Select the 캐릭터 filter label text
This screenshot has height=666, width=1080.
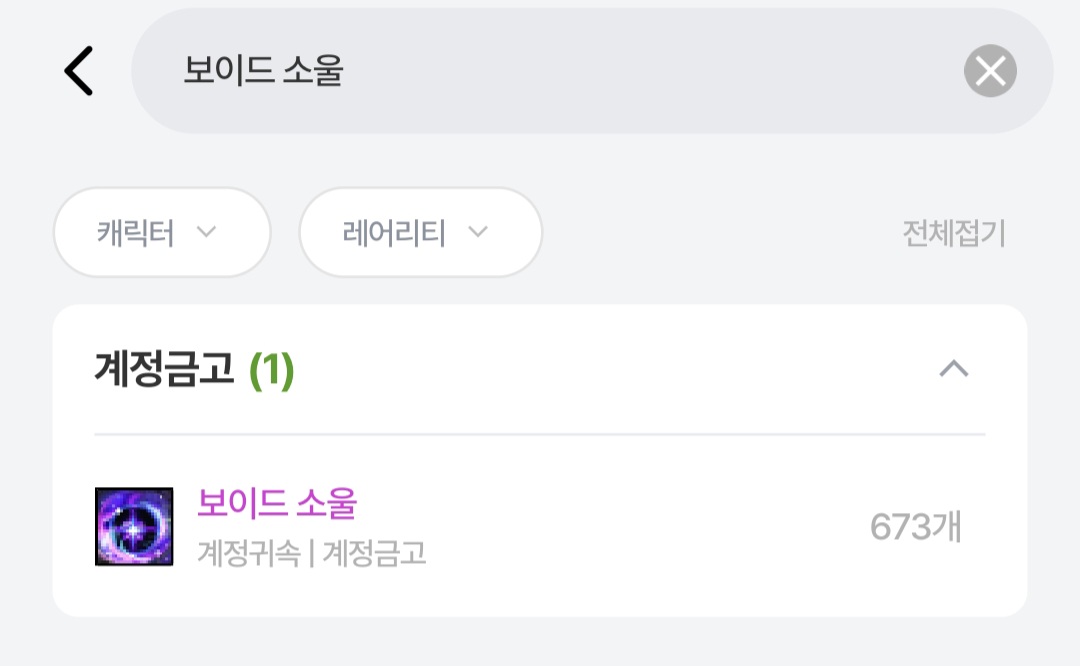tap(136, 233)
